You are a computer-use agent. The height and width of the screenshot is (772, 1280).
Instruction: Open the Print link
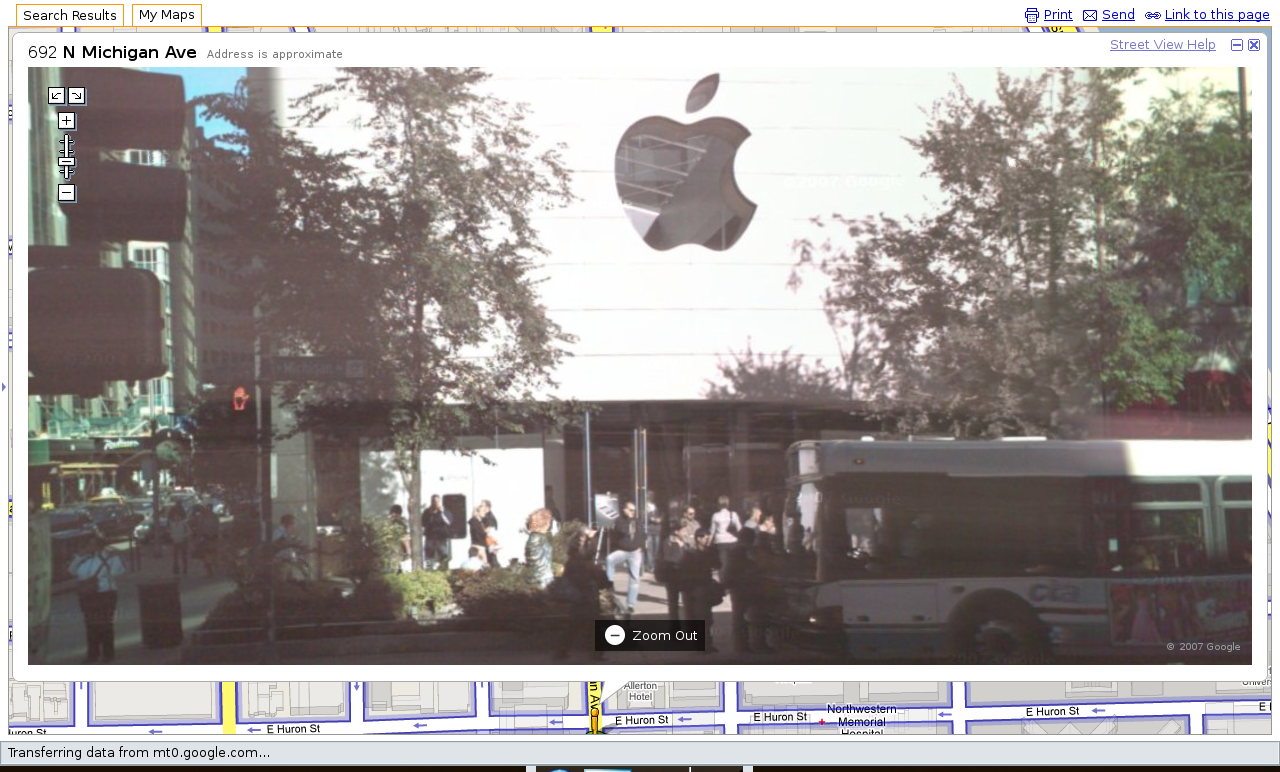[1058, 15]
